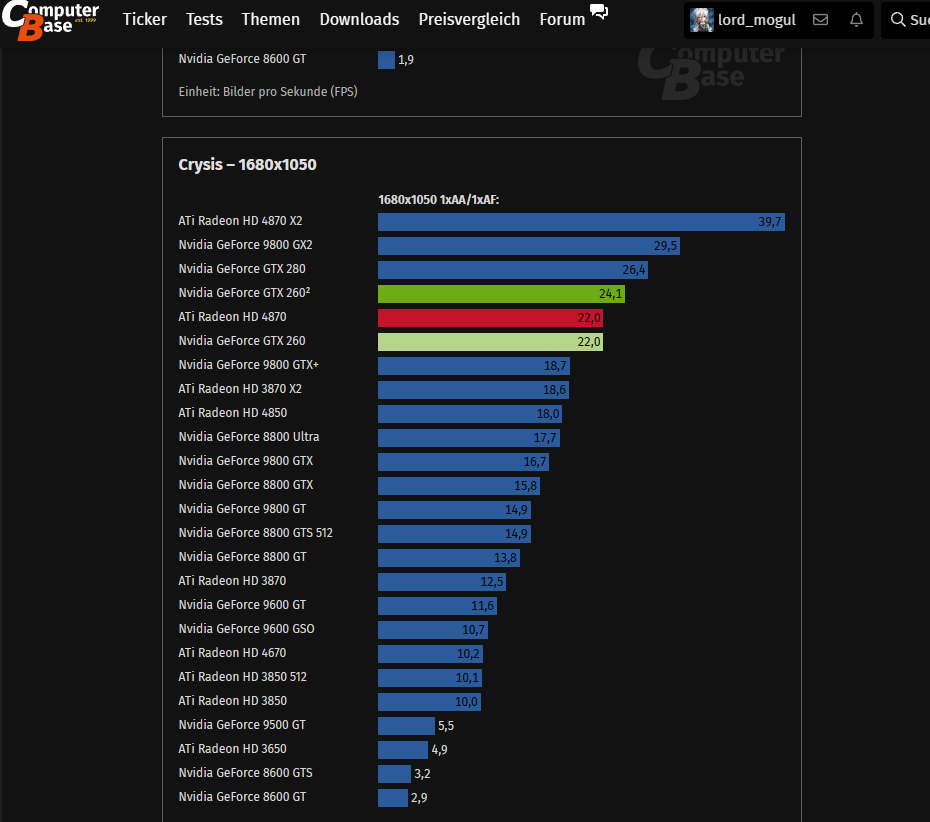930x822 pixels.
Task: Click the Crysis – 1680x1050 chart title
Action: (247, 164)
